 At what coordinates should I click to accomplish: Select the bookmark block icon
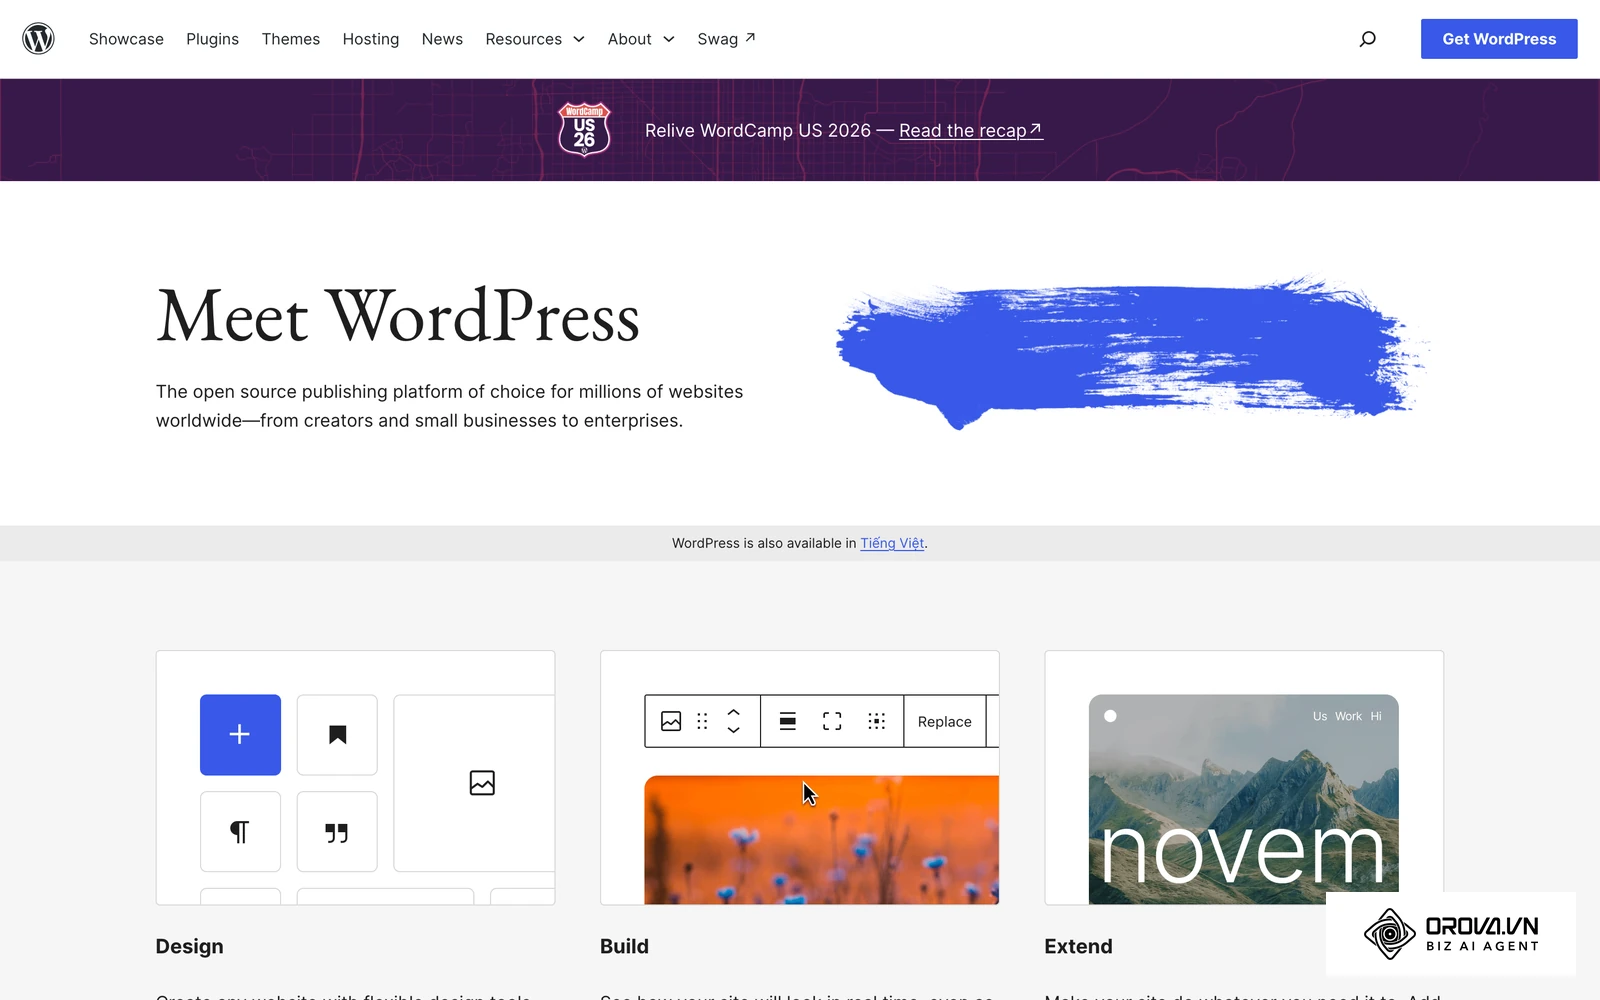(x=337, y=735)
